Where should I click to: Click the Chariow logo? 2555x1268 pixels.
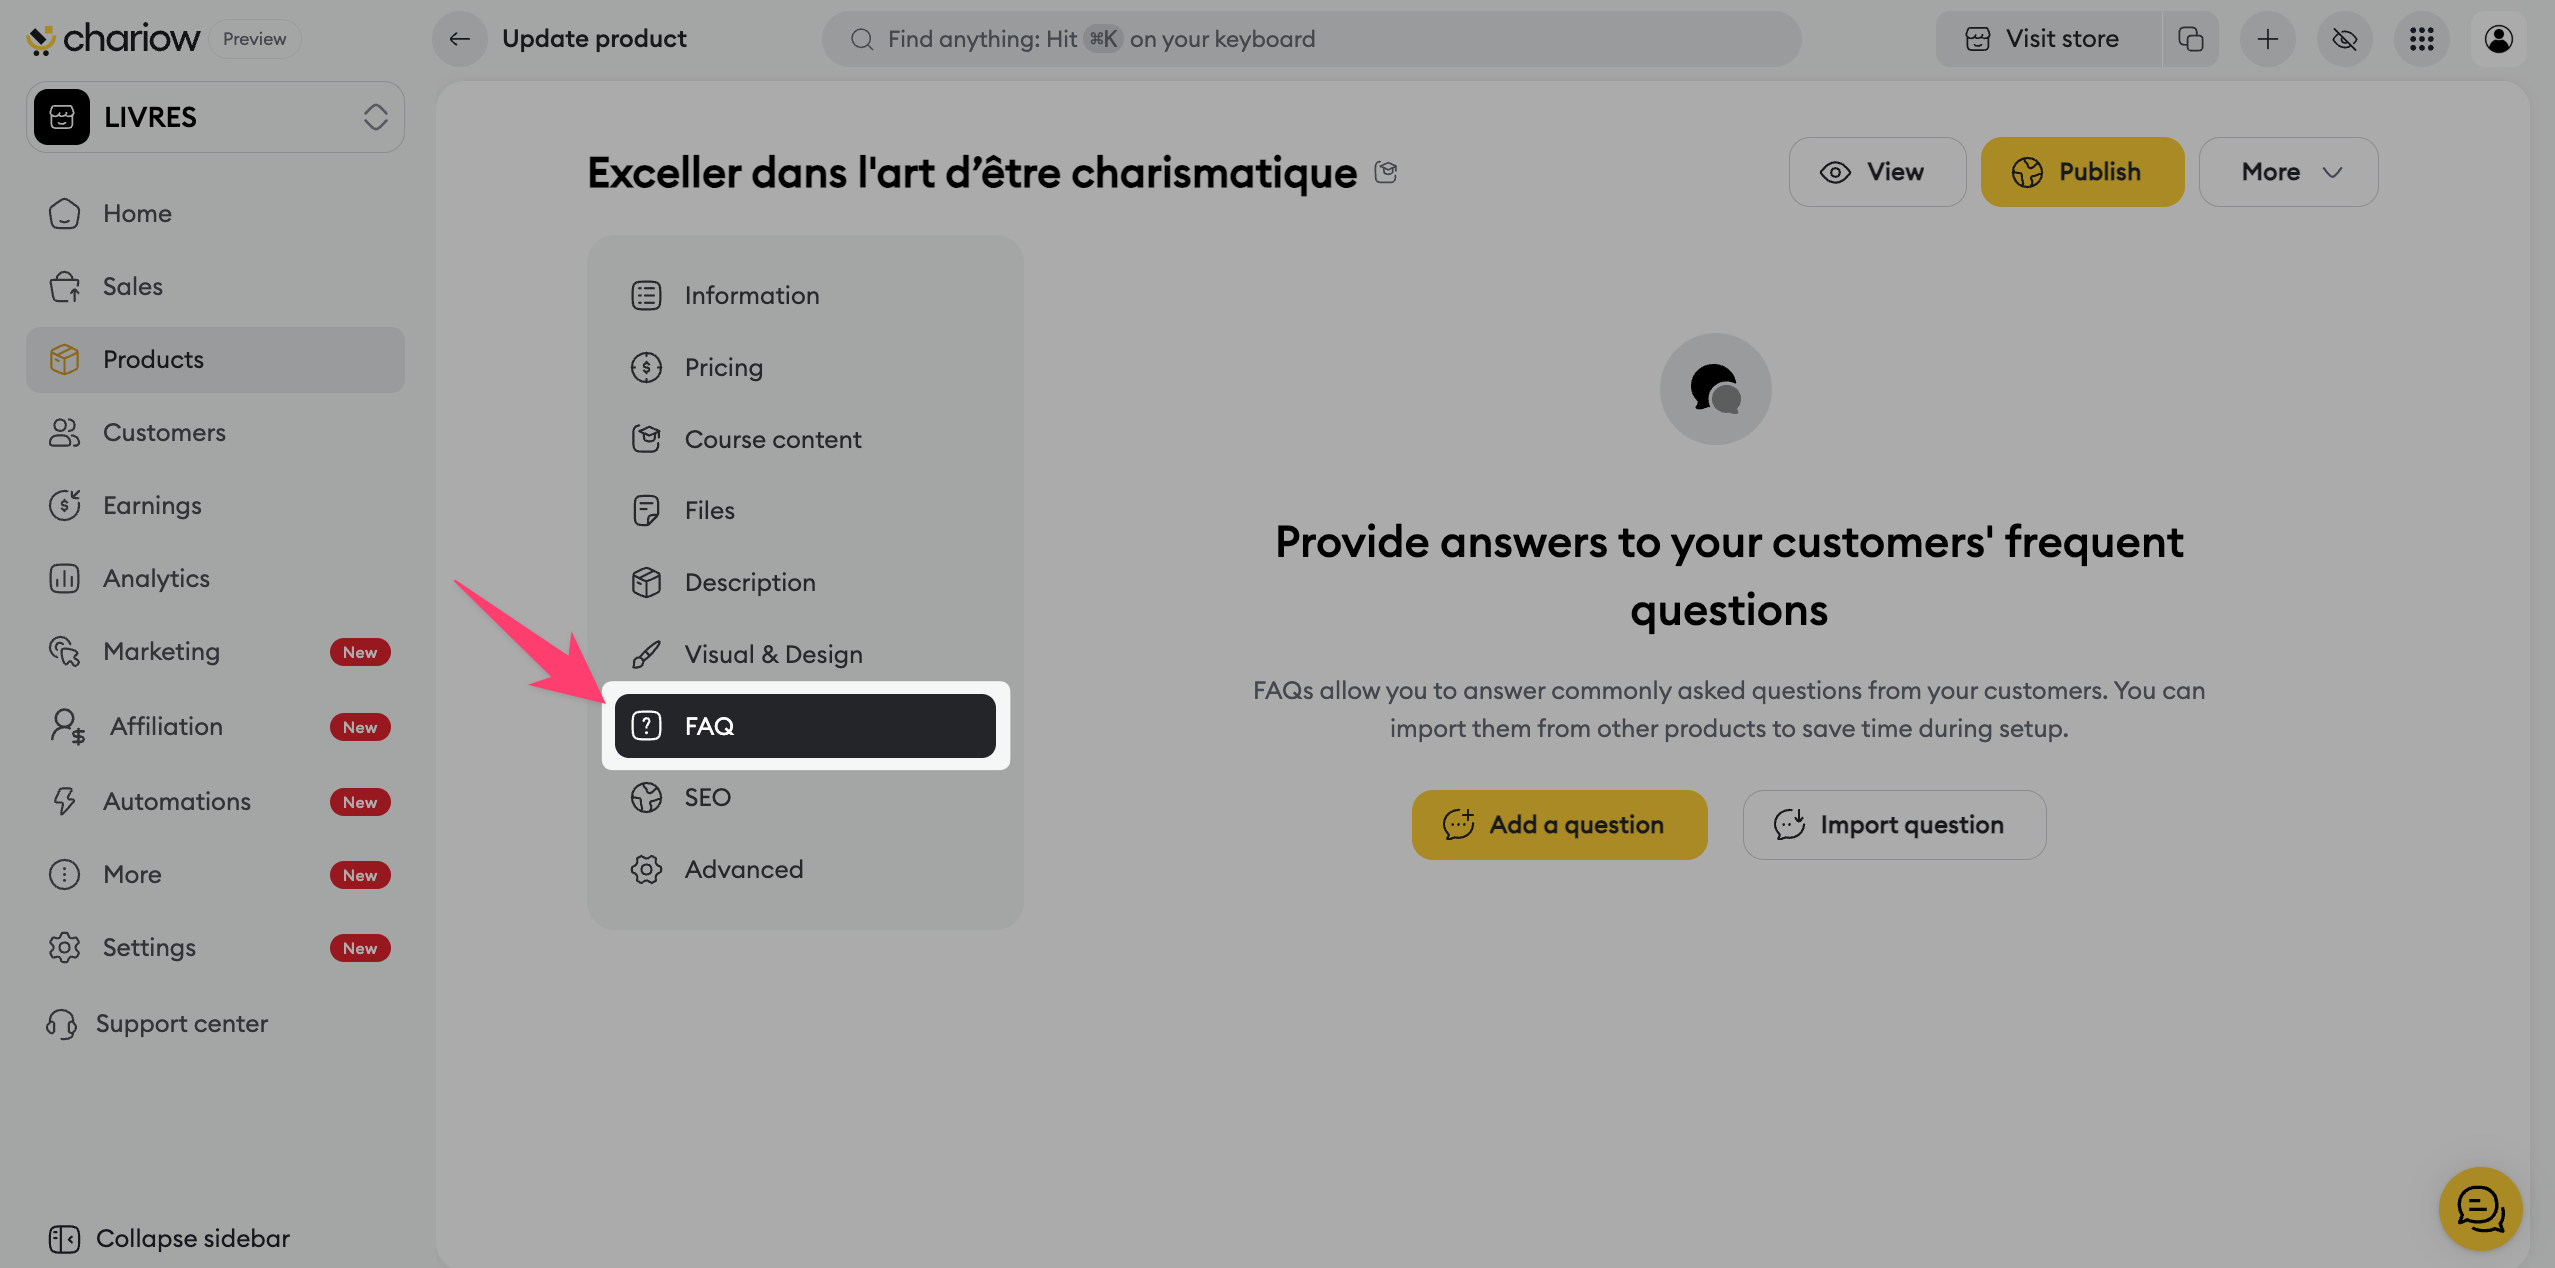pos(113,39)
